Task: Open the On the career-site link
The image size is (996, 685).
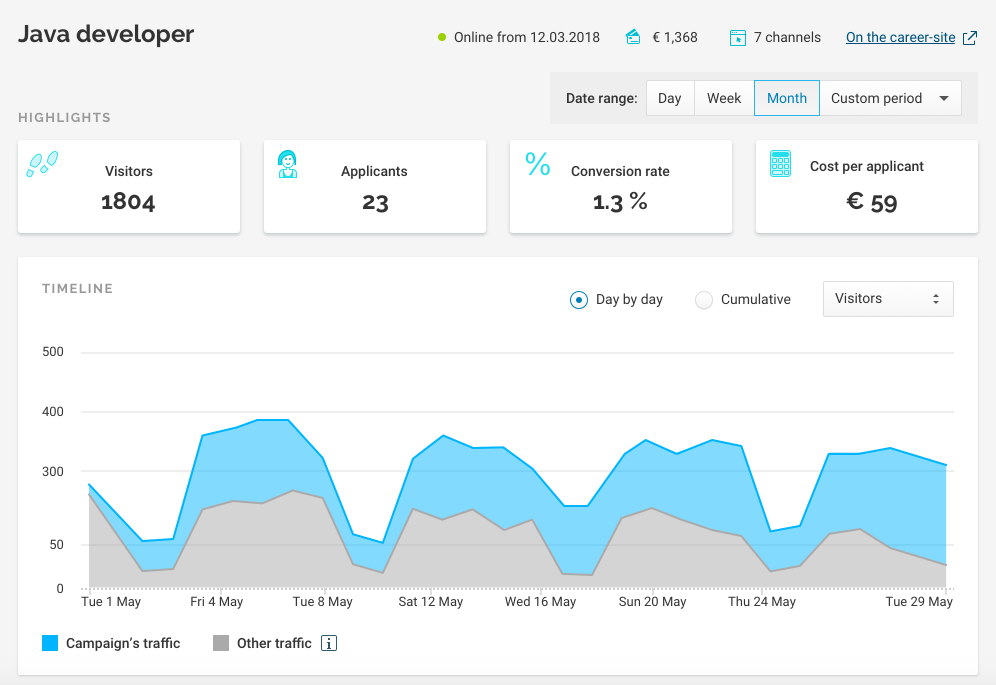Action: (x=900, y=38)
